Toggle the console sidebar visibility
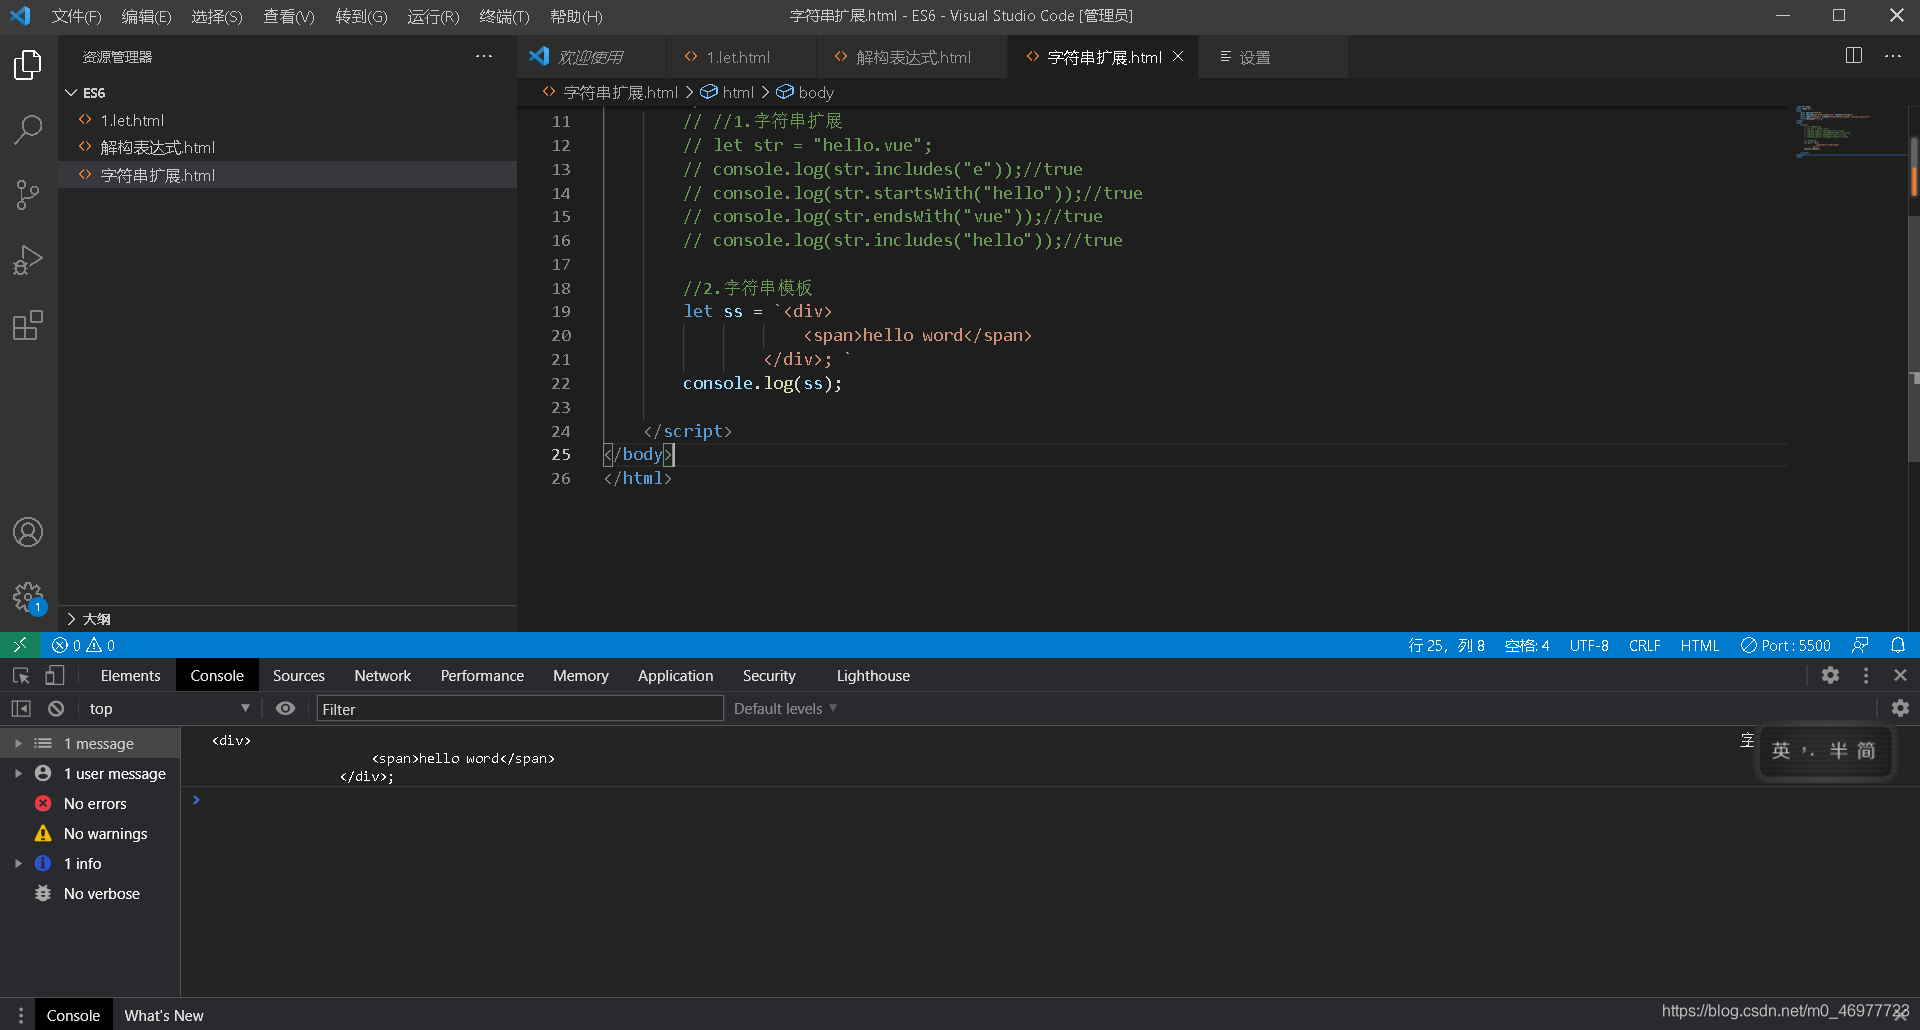 point(21,708)
